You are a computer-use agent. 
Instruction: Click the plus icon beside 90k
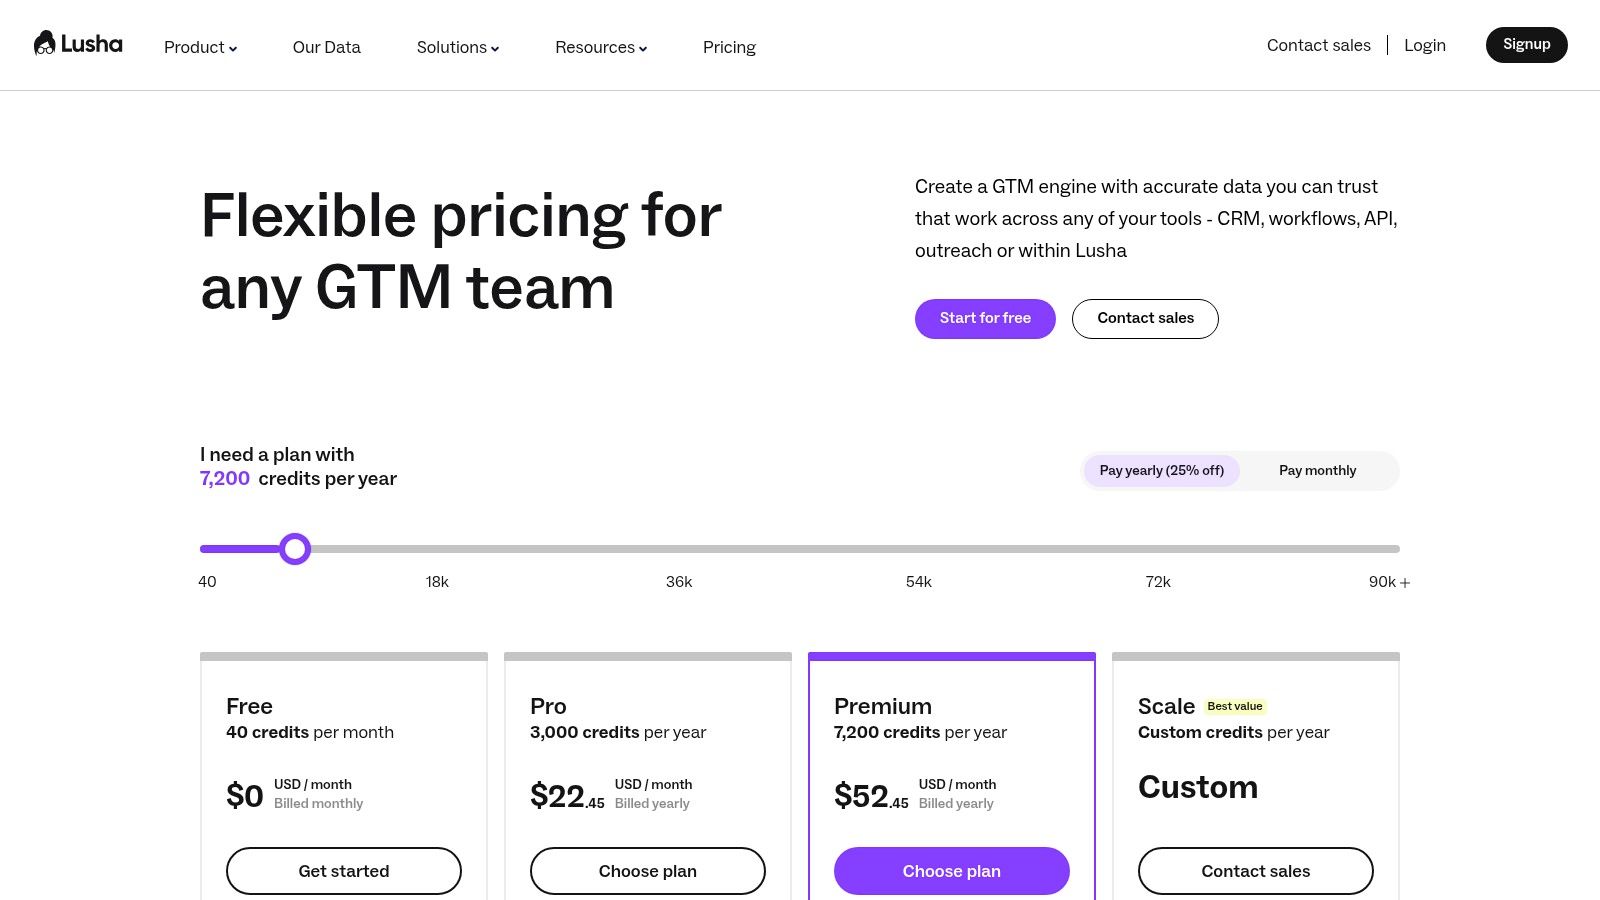(x=1405, y=583)
